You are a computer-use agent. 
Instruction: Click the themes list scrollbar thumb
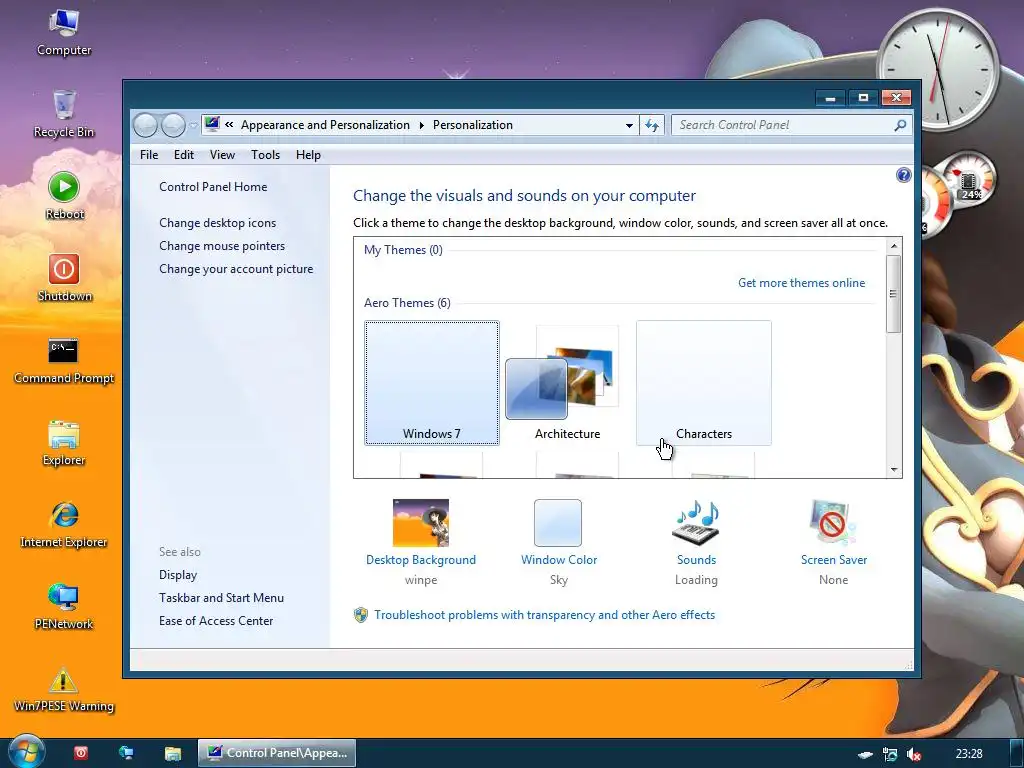[x=893, y=294]
